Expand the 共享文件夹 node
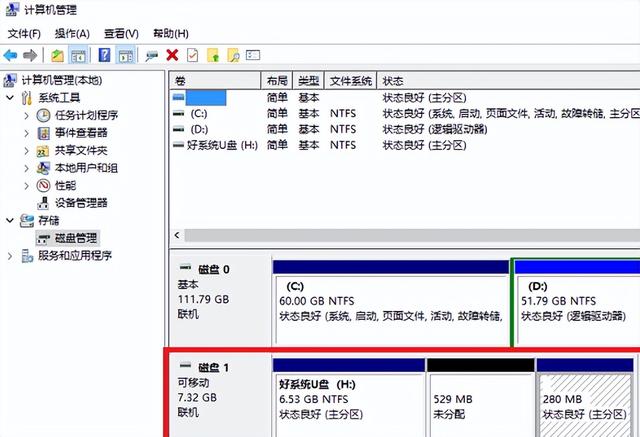Screen dimensions: 640x437 tap(26, 151)
